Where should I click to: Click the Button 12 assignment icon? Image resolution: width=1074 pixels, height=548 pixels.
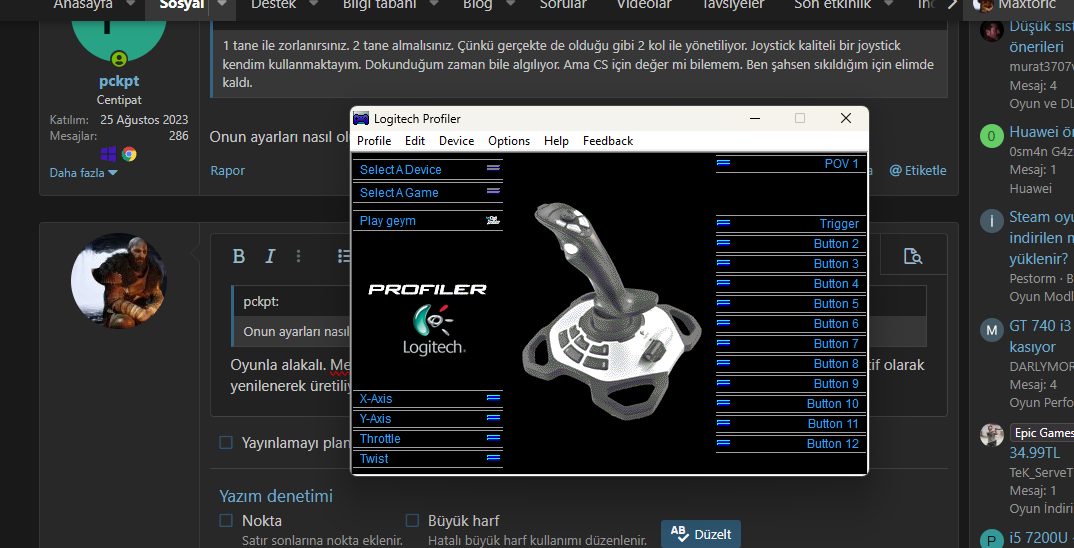(723, 442)
